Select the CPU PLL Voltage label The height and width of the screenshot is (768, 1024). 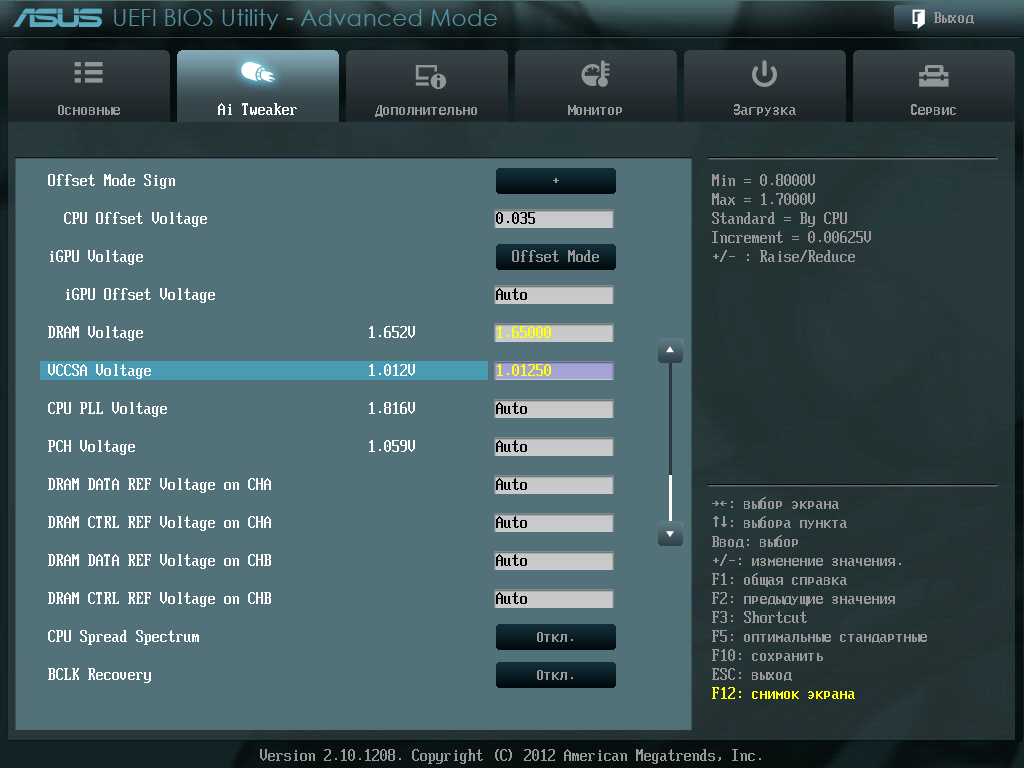[107, 409]
